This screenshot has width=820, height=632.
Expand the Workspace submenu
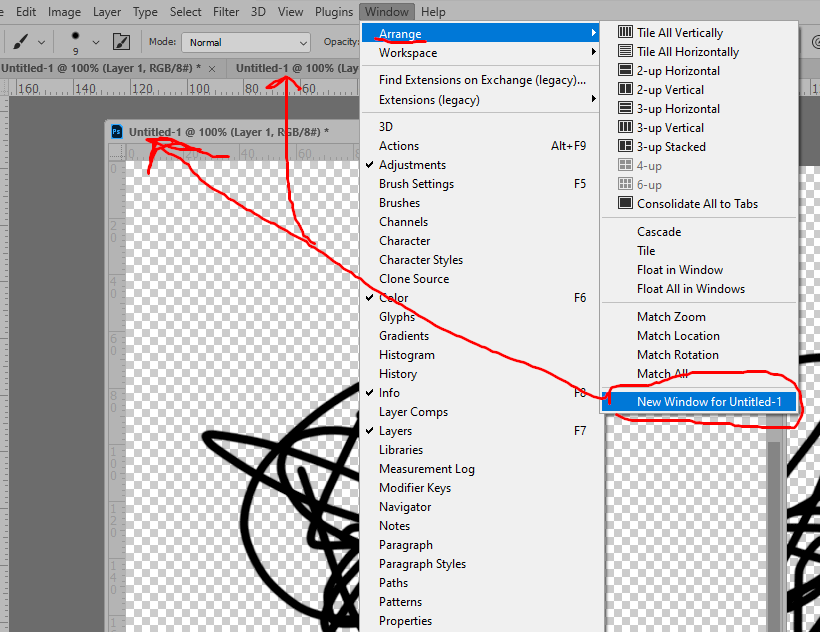click(480, 53)
